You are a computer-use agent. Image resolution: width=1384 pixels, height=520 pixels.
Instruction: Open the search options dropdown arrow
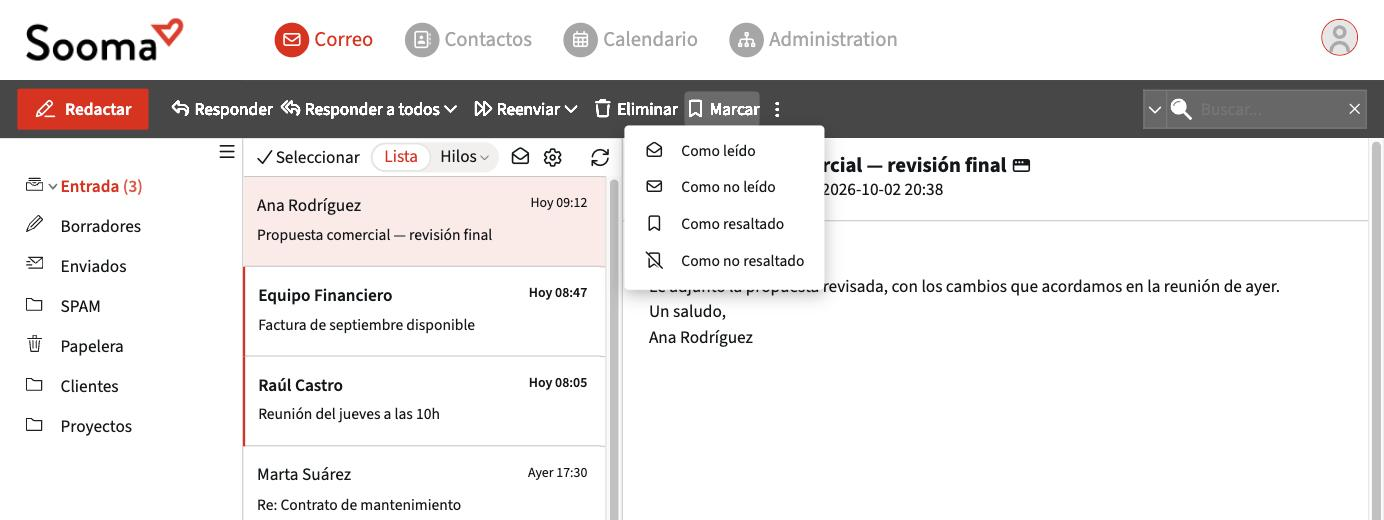(1155, 109)
